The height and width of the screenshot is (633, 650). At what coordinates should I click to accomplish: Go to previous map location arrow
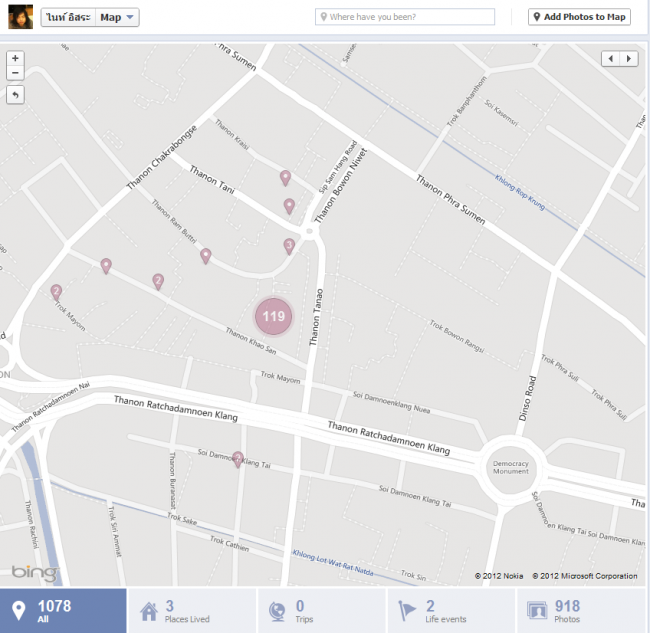(611, 58)
